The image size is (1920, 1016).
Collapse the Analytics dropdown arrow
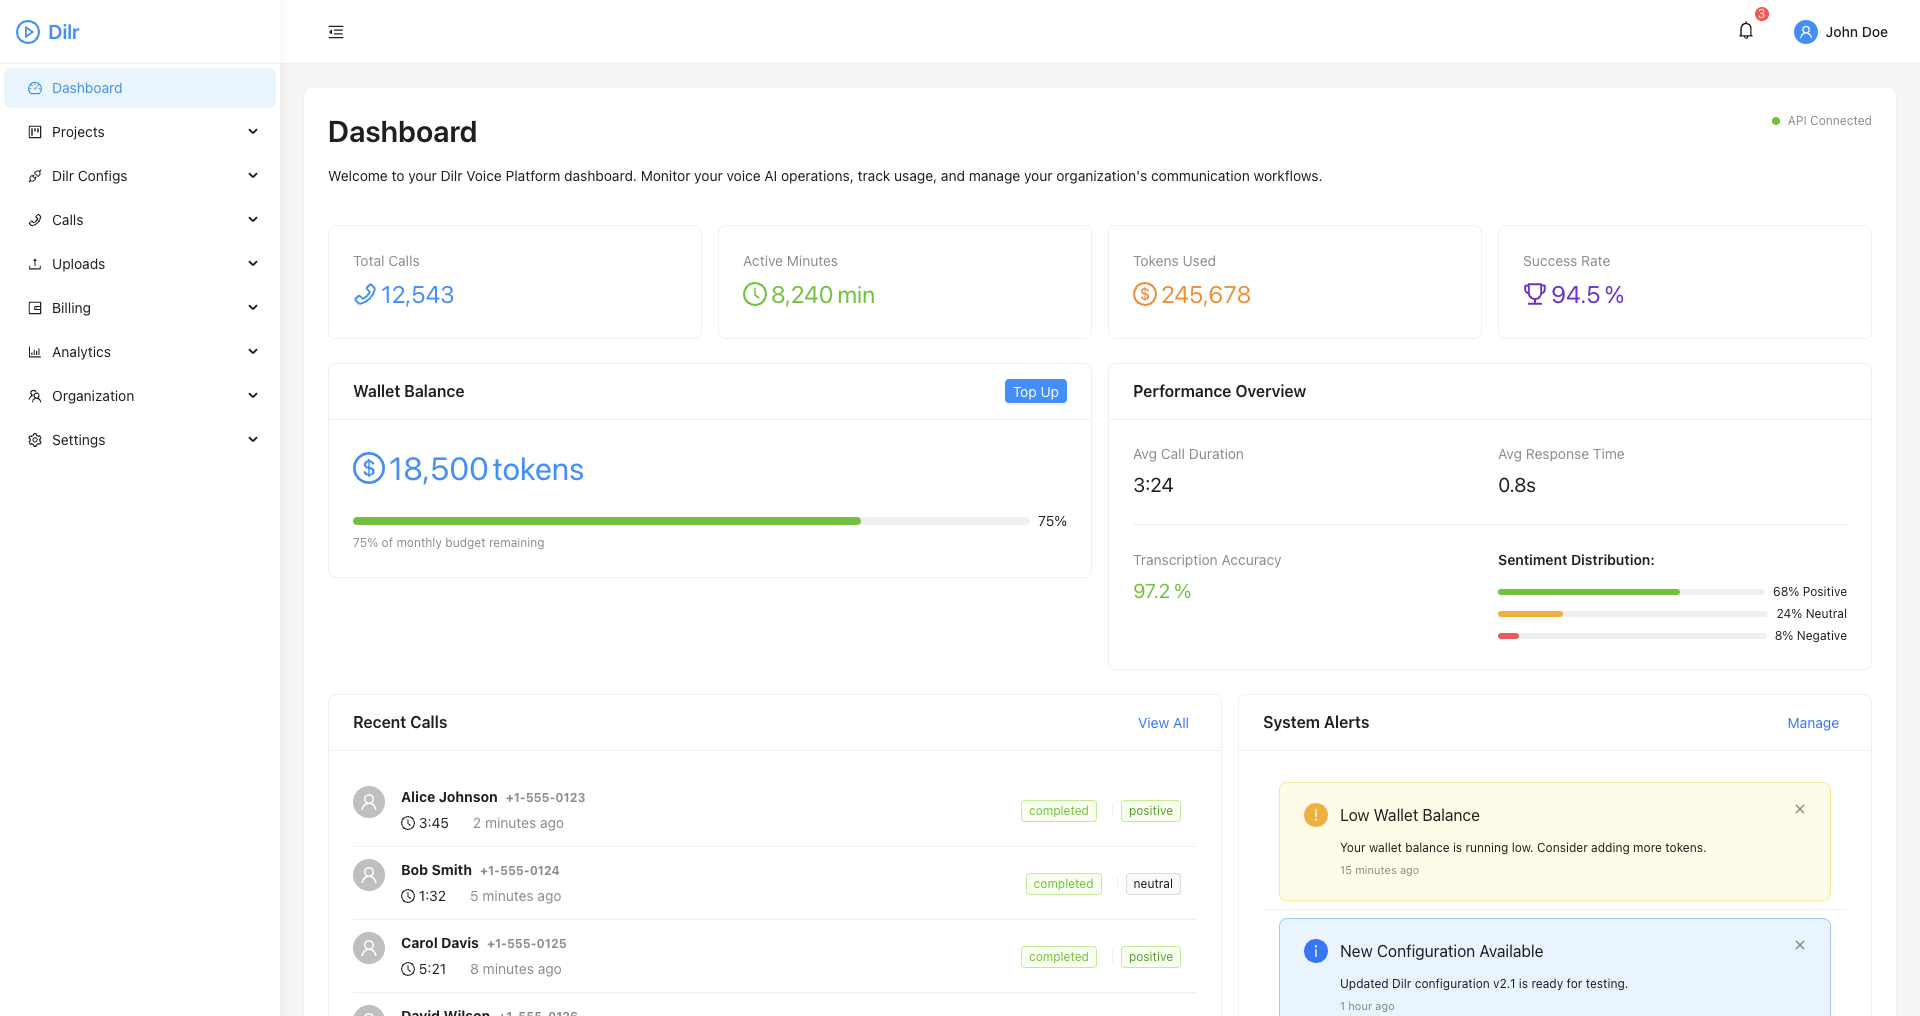point(253,351)
